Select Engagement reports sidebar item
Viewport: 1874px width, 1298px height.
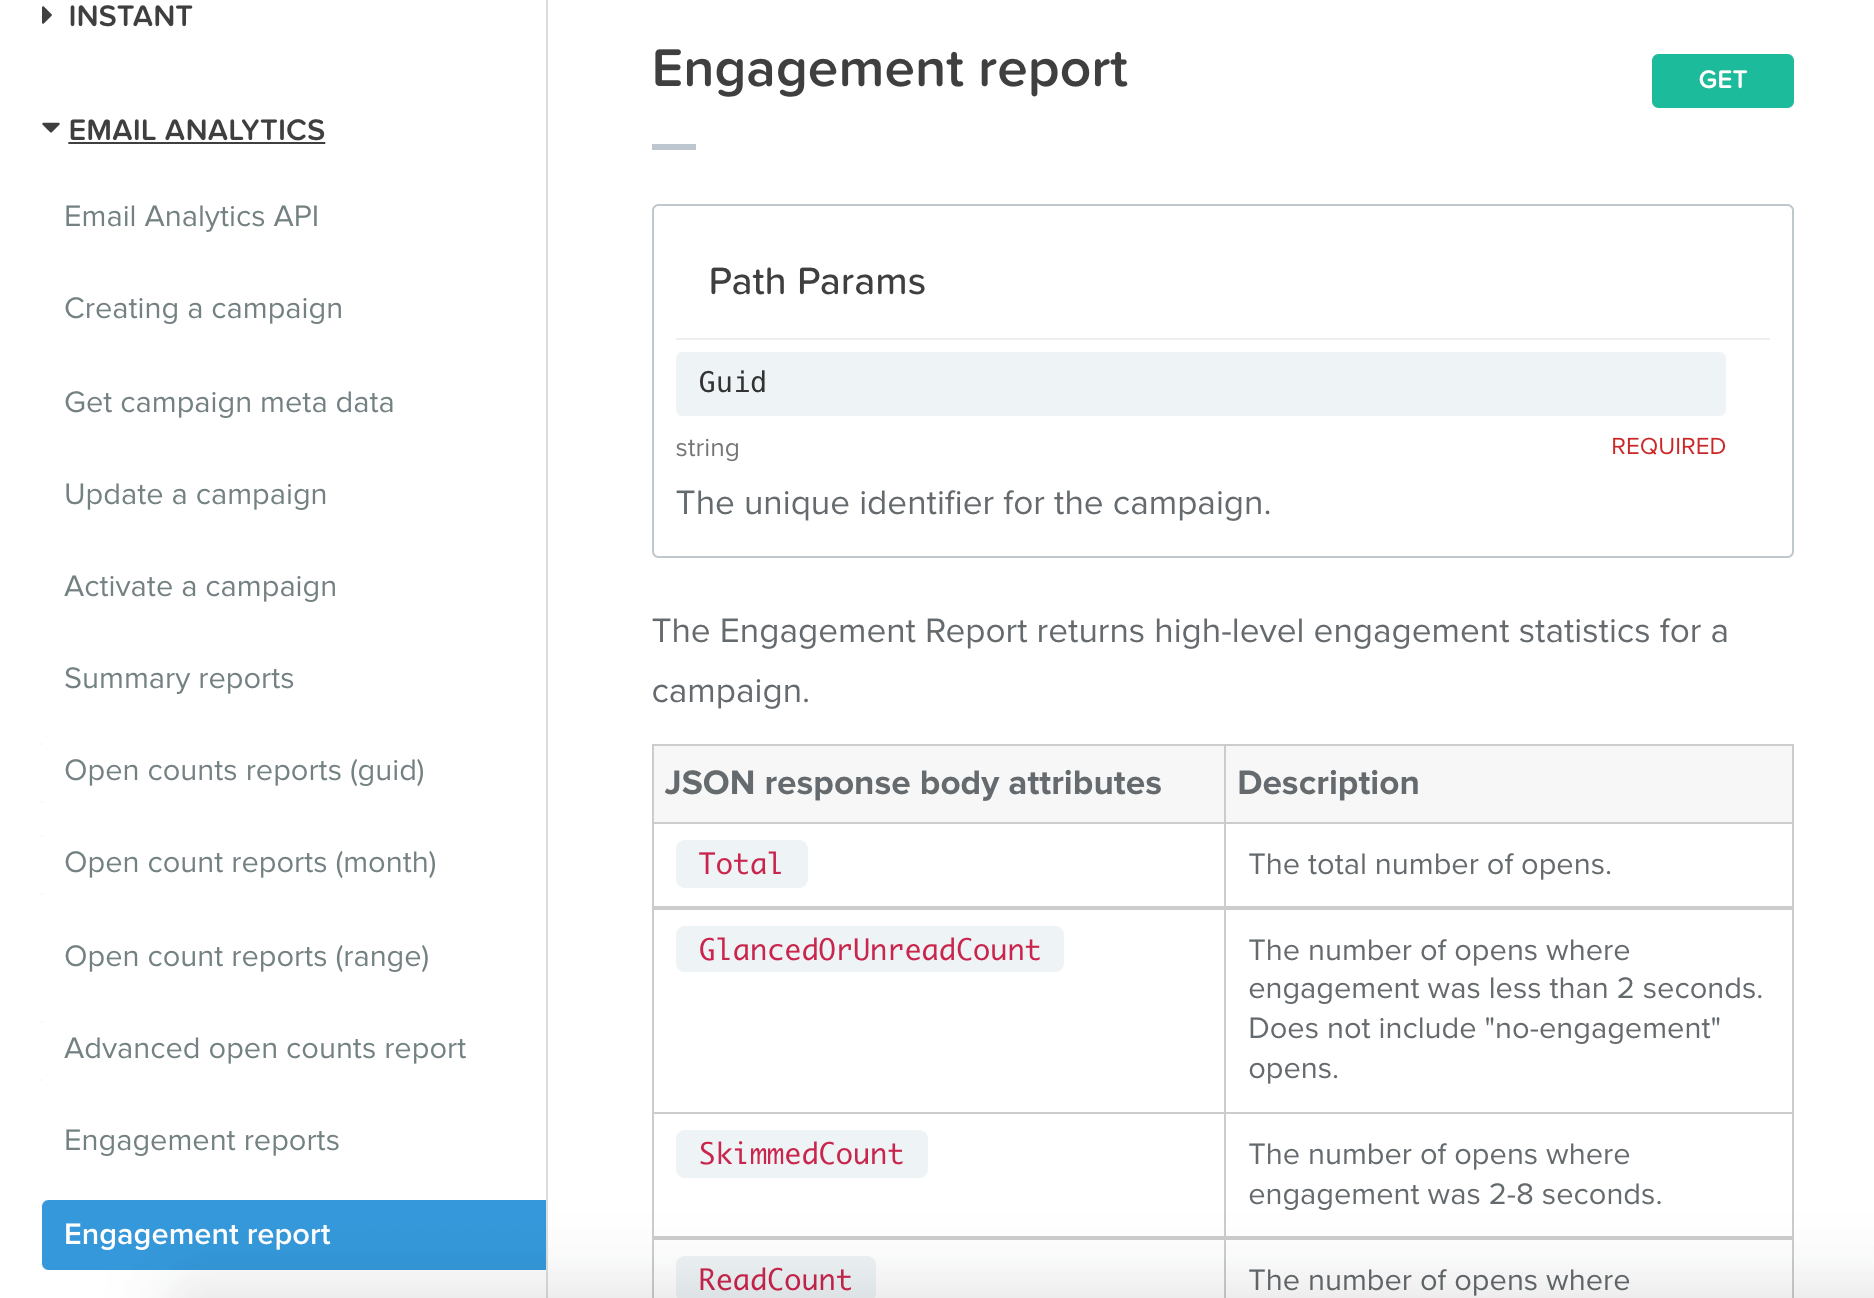pos(201,1140)
